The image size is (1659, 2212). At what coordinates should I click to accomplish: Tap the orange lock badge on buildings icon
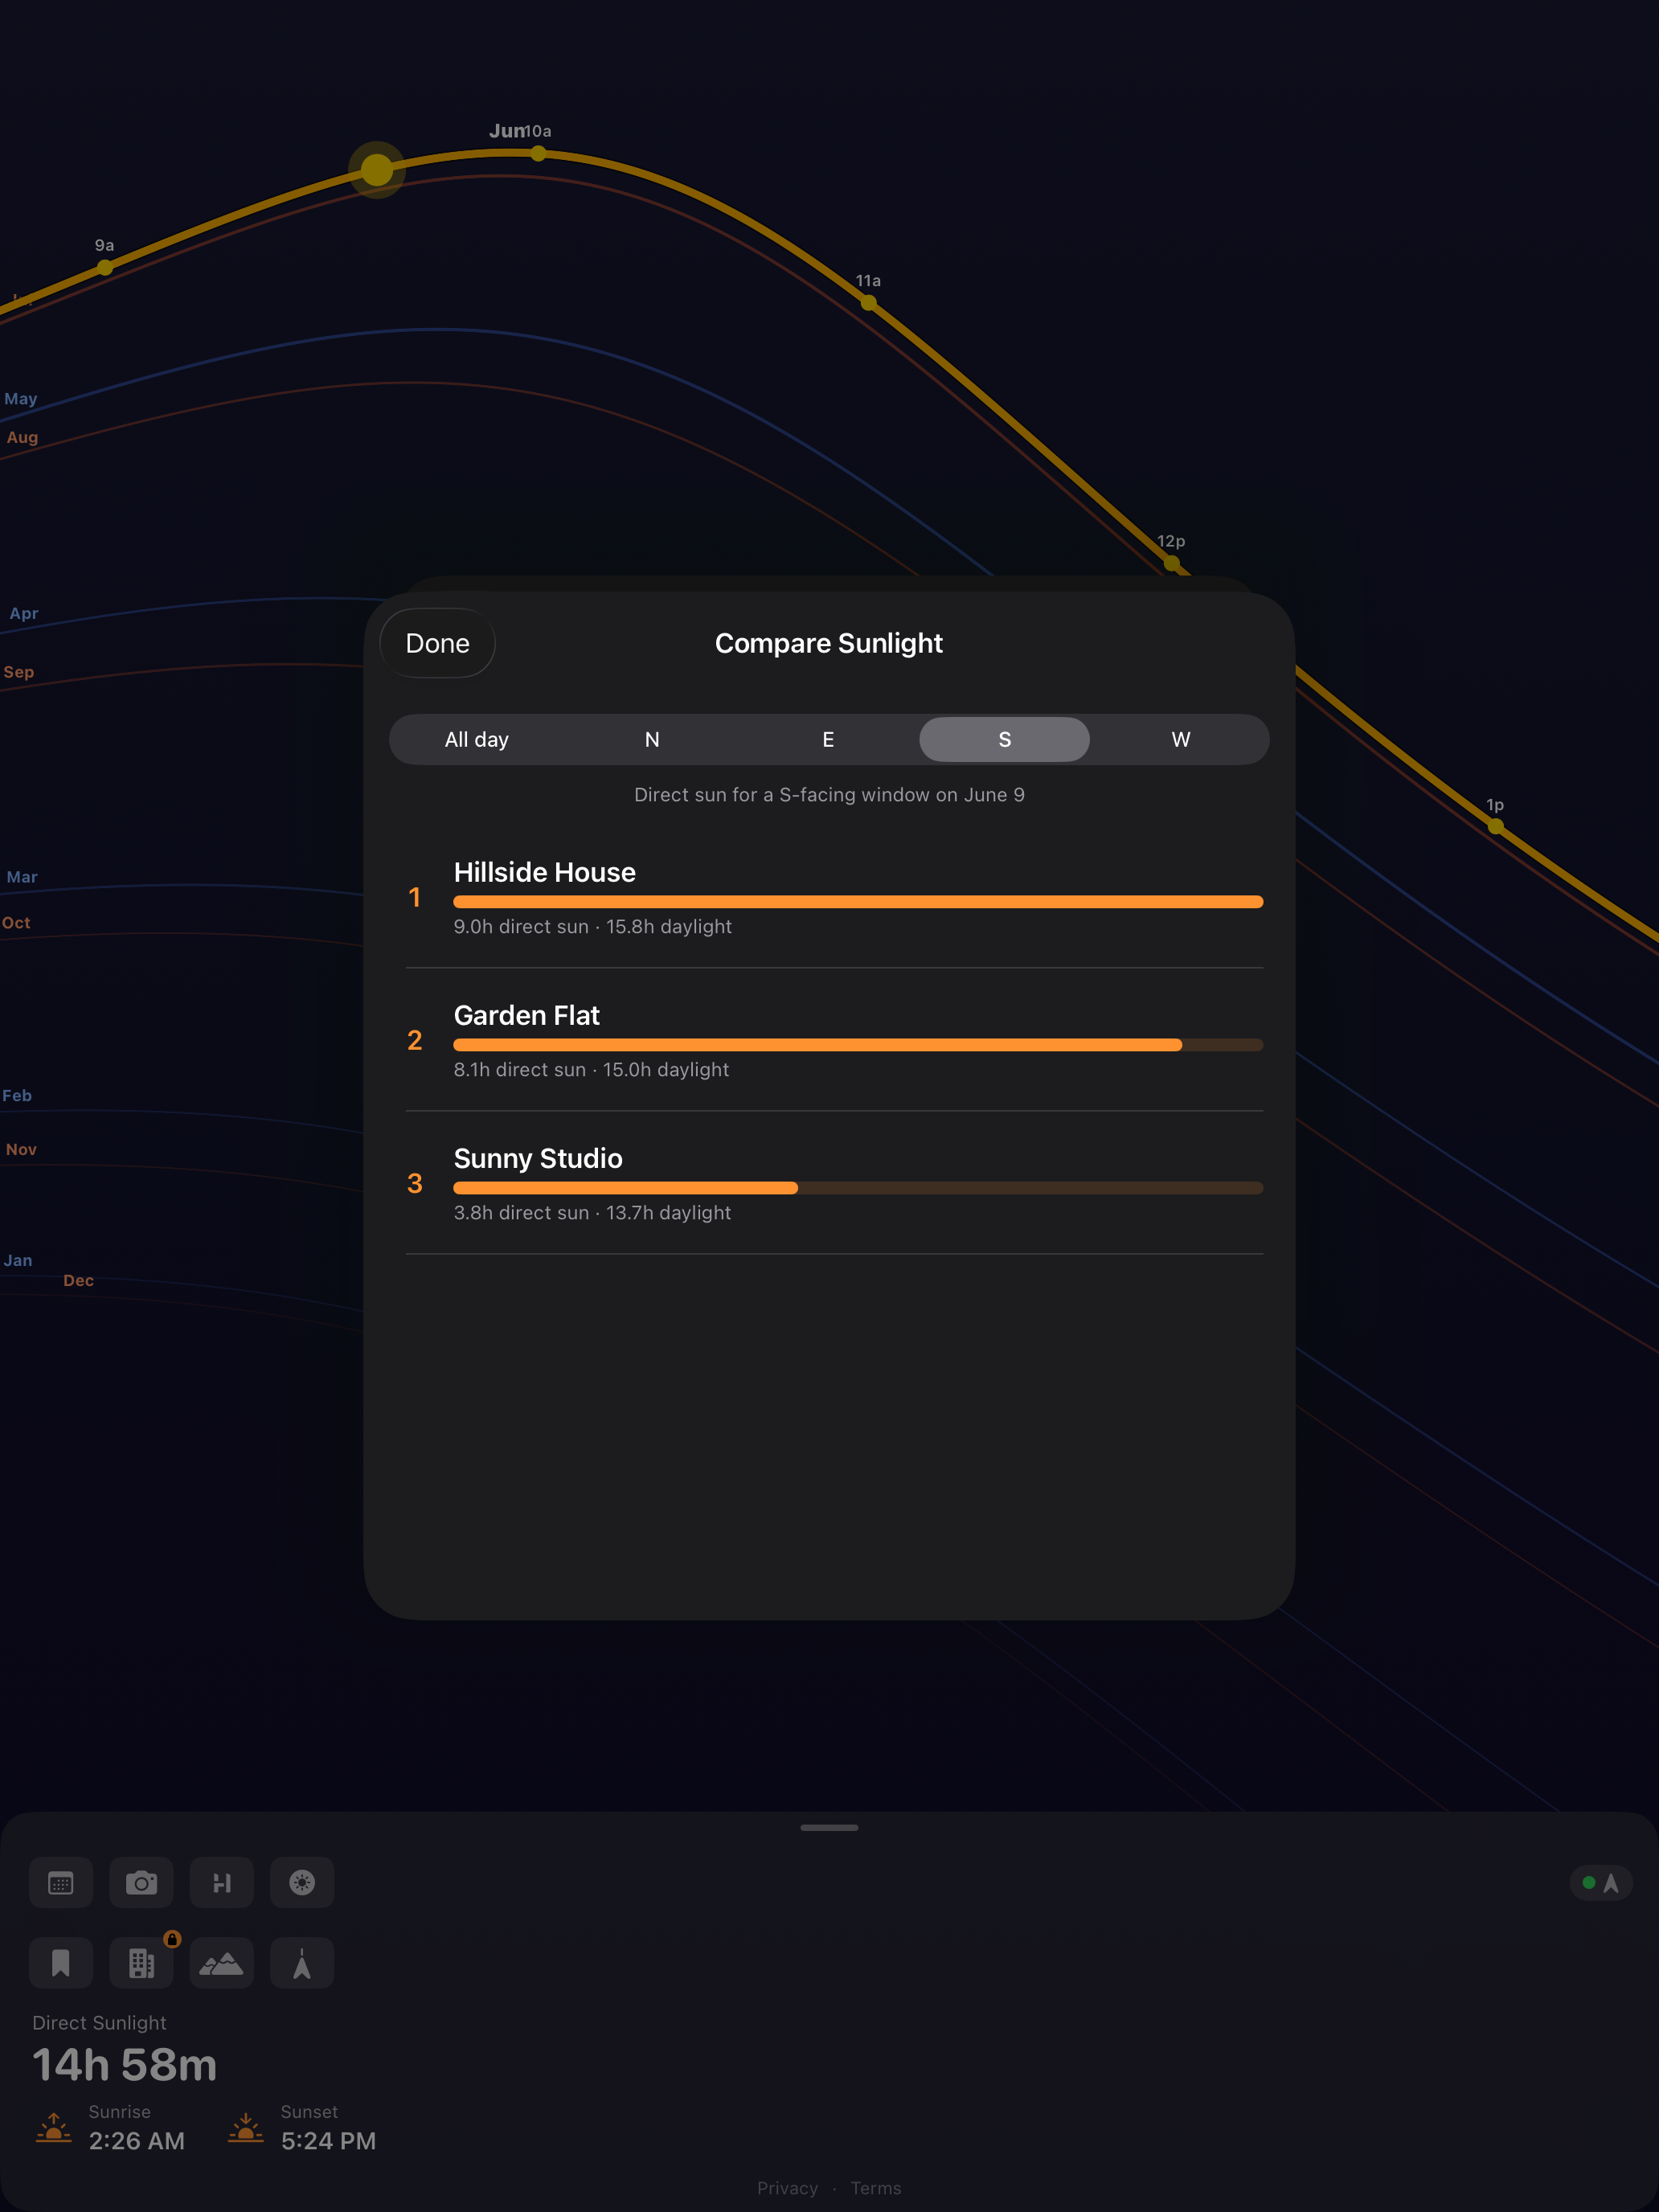click(172, 1939)
